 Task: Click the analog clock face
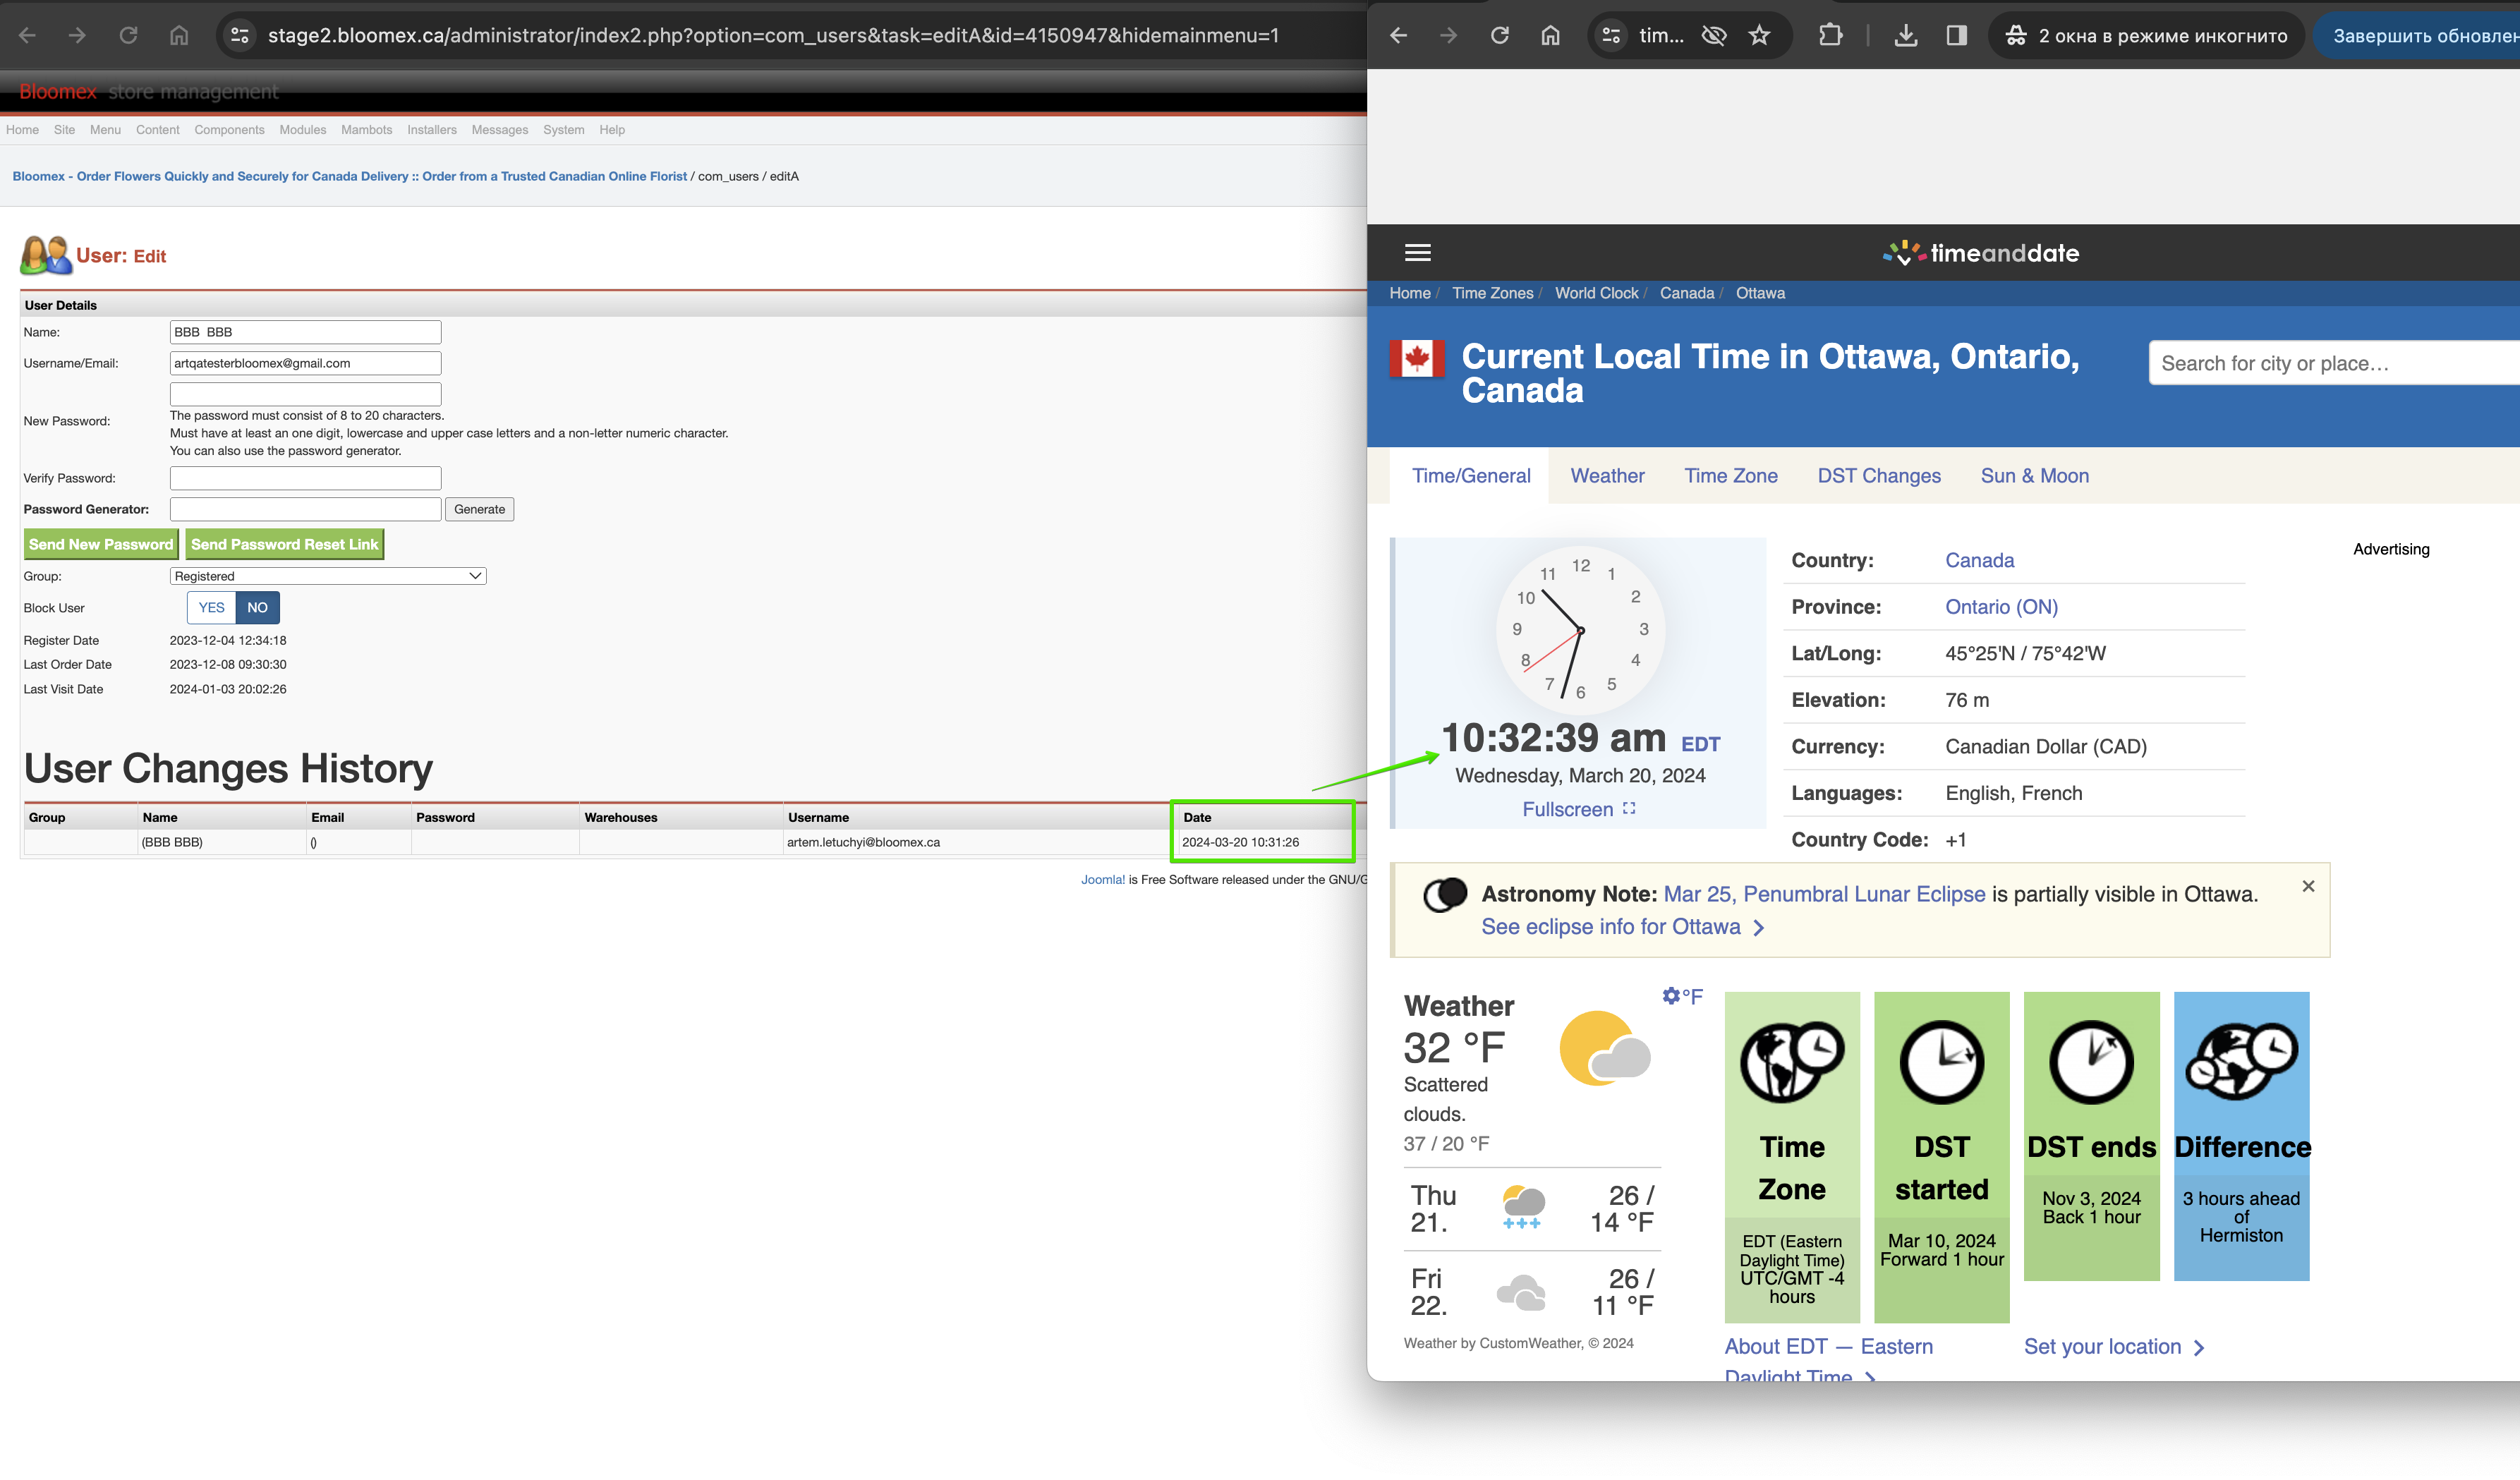point(1580,629)
